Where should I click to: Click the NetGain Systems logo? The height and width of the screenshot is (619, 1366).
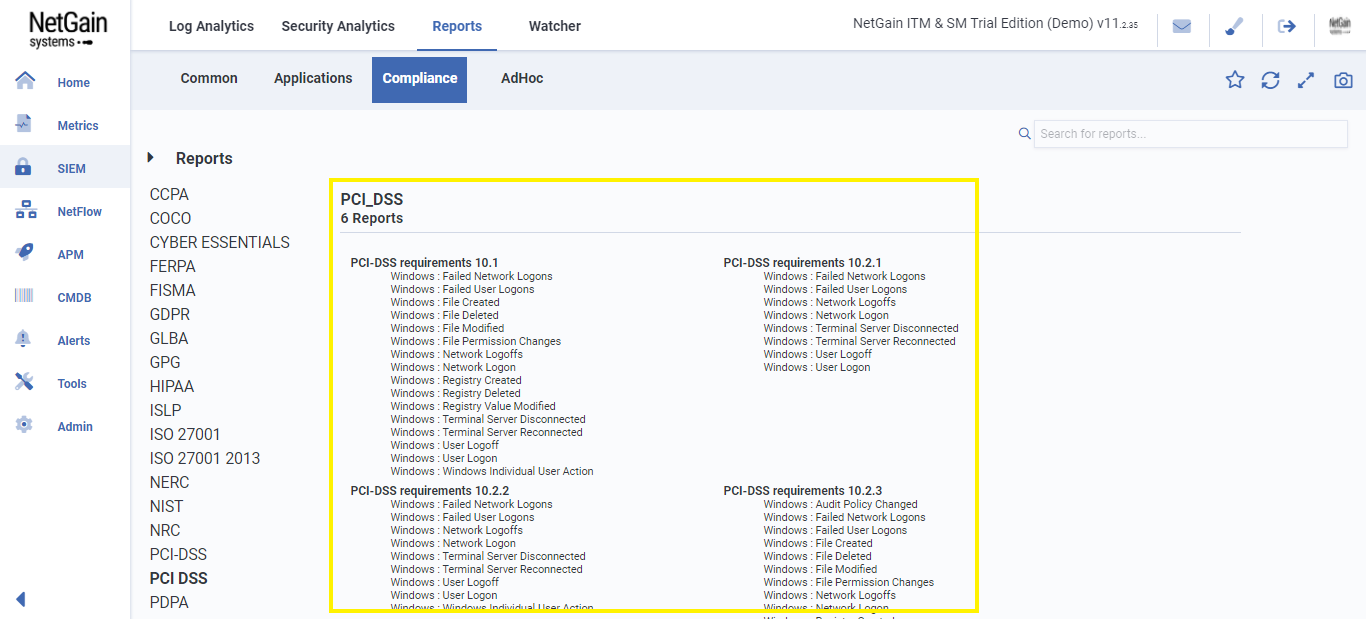point(66,28)
